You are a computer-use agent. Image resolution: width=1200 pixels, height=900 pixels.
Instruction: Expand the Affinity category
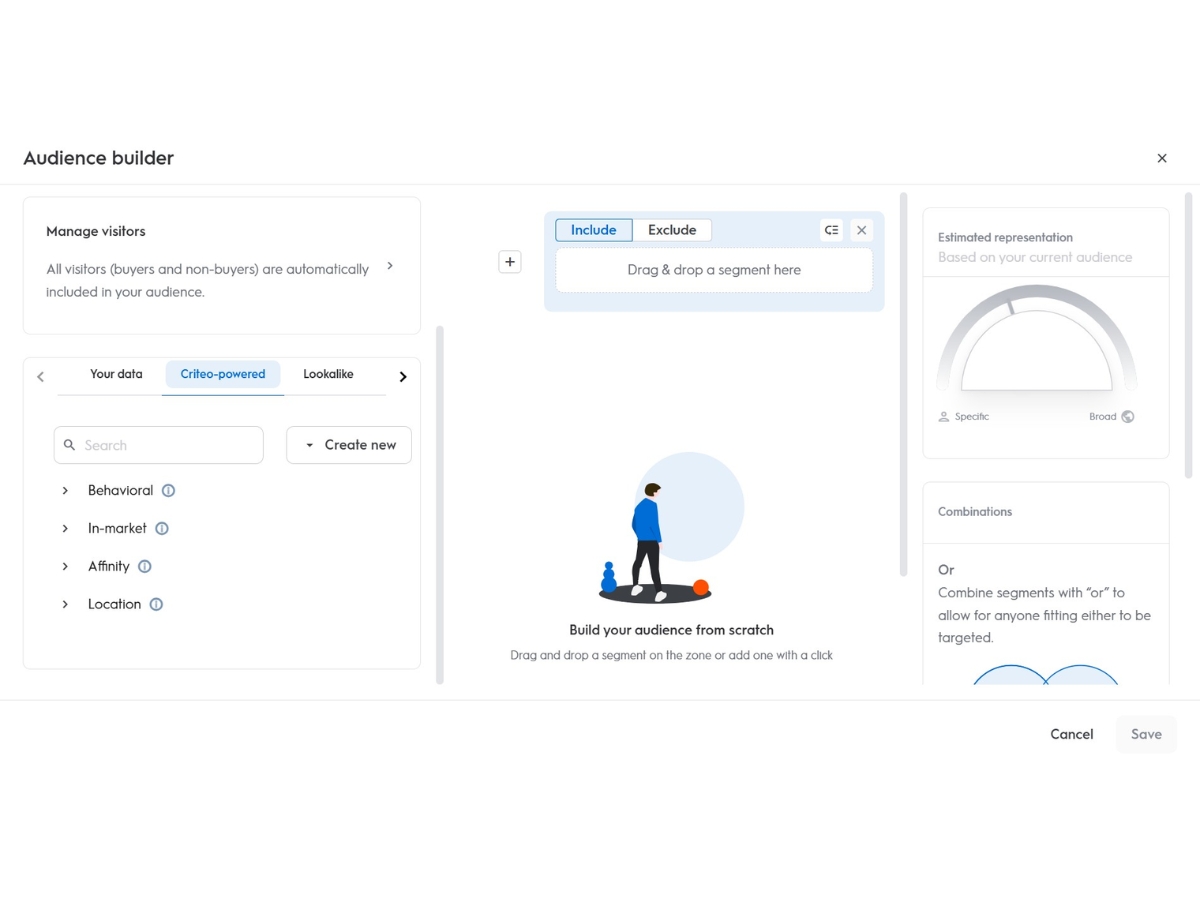pyautogui.click(x=65, y=567)
